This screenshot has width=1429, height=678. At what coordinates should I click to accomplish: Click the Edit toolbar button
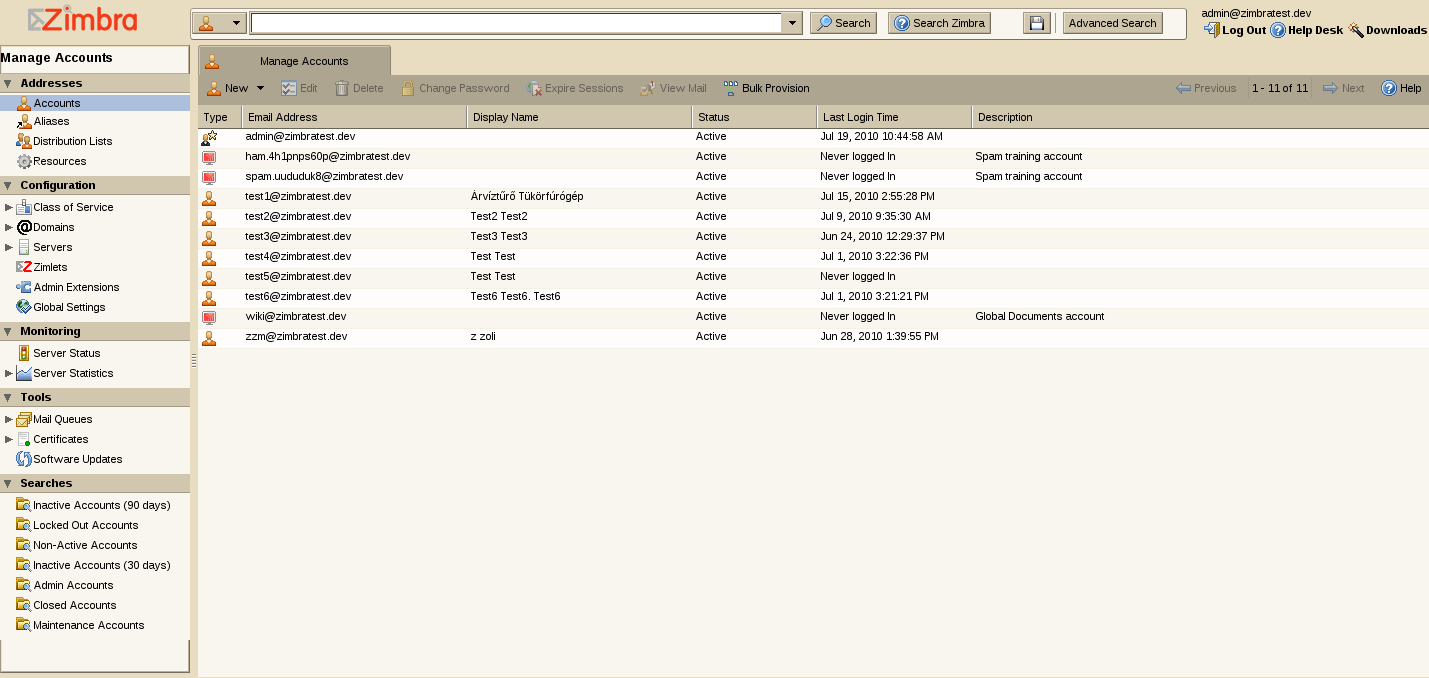299,88
